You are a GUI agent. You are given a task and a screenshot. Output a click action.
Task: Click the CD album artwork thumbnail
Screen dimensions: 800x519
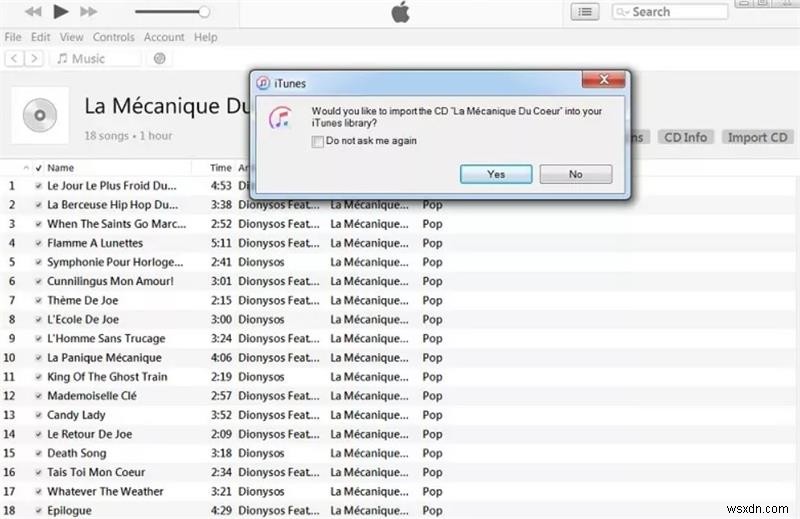(40, 115)
